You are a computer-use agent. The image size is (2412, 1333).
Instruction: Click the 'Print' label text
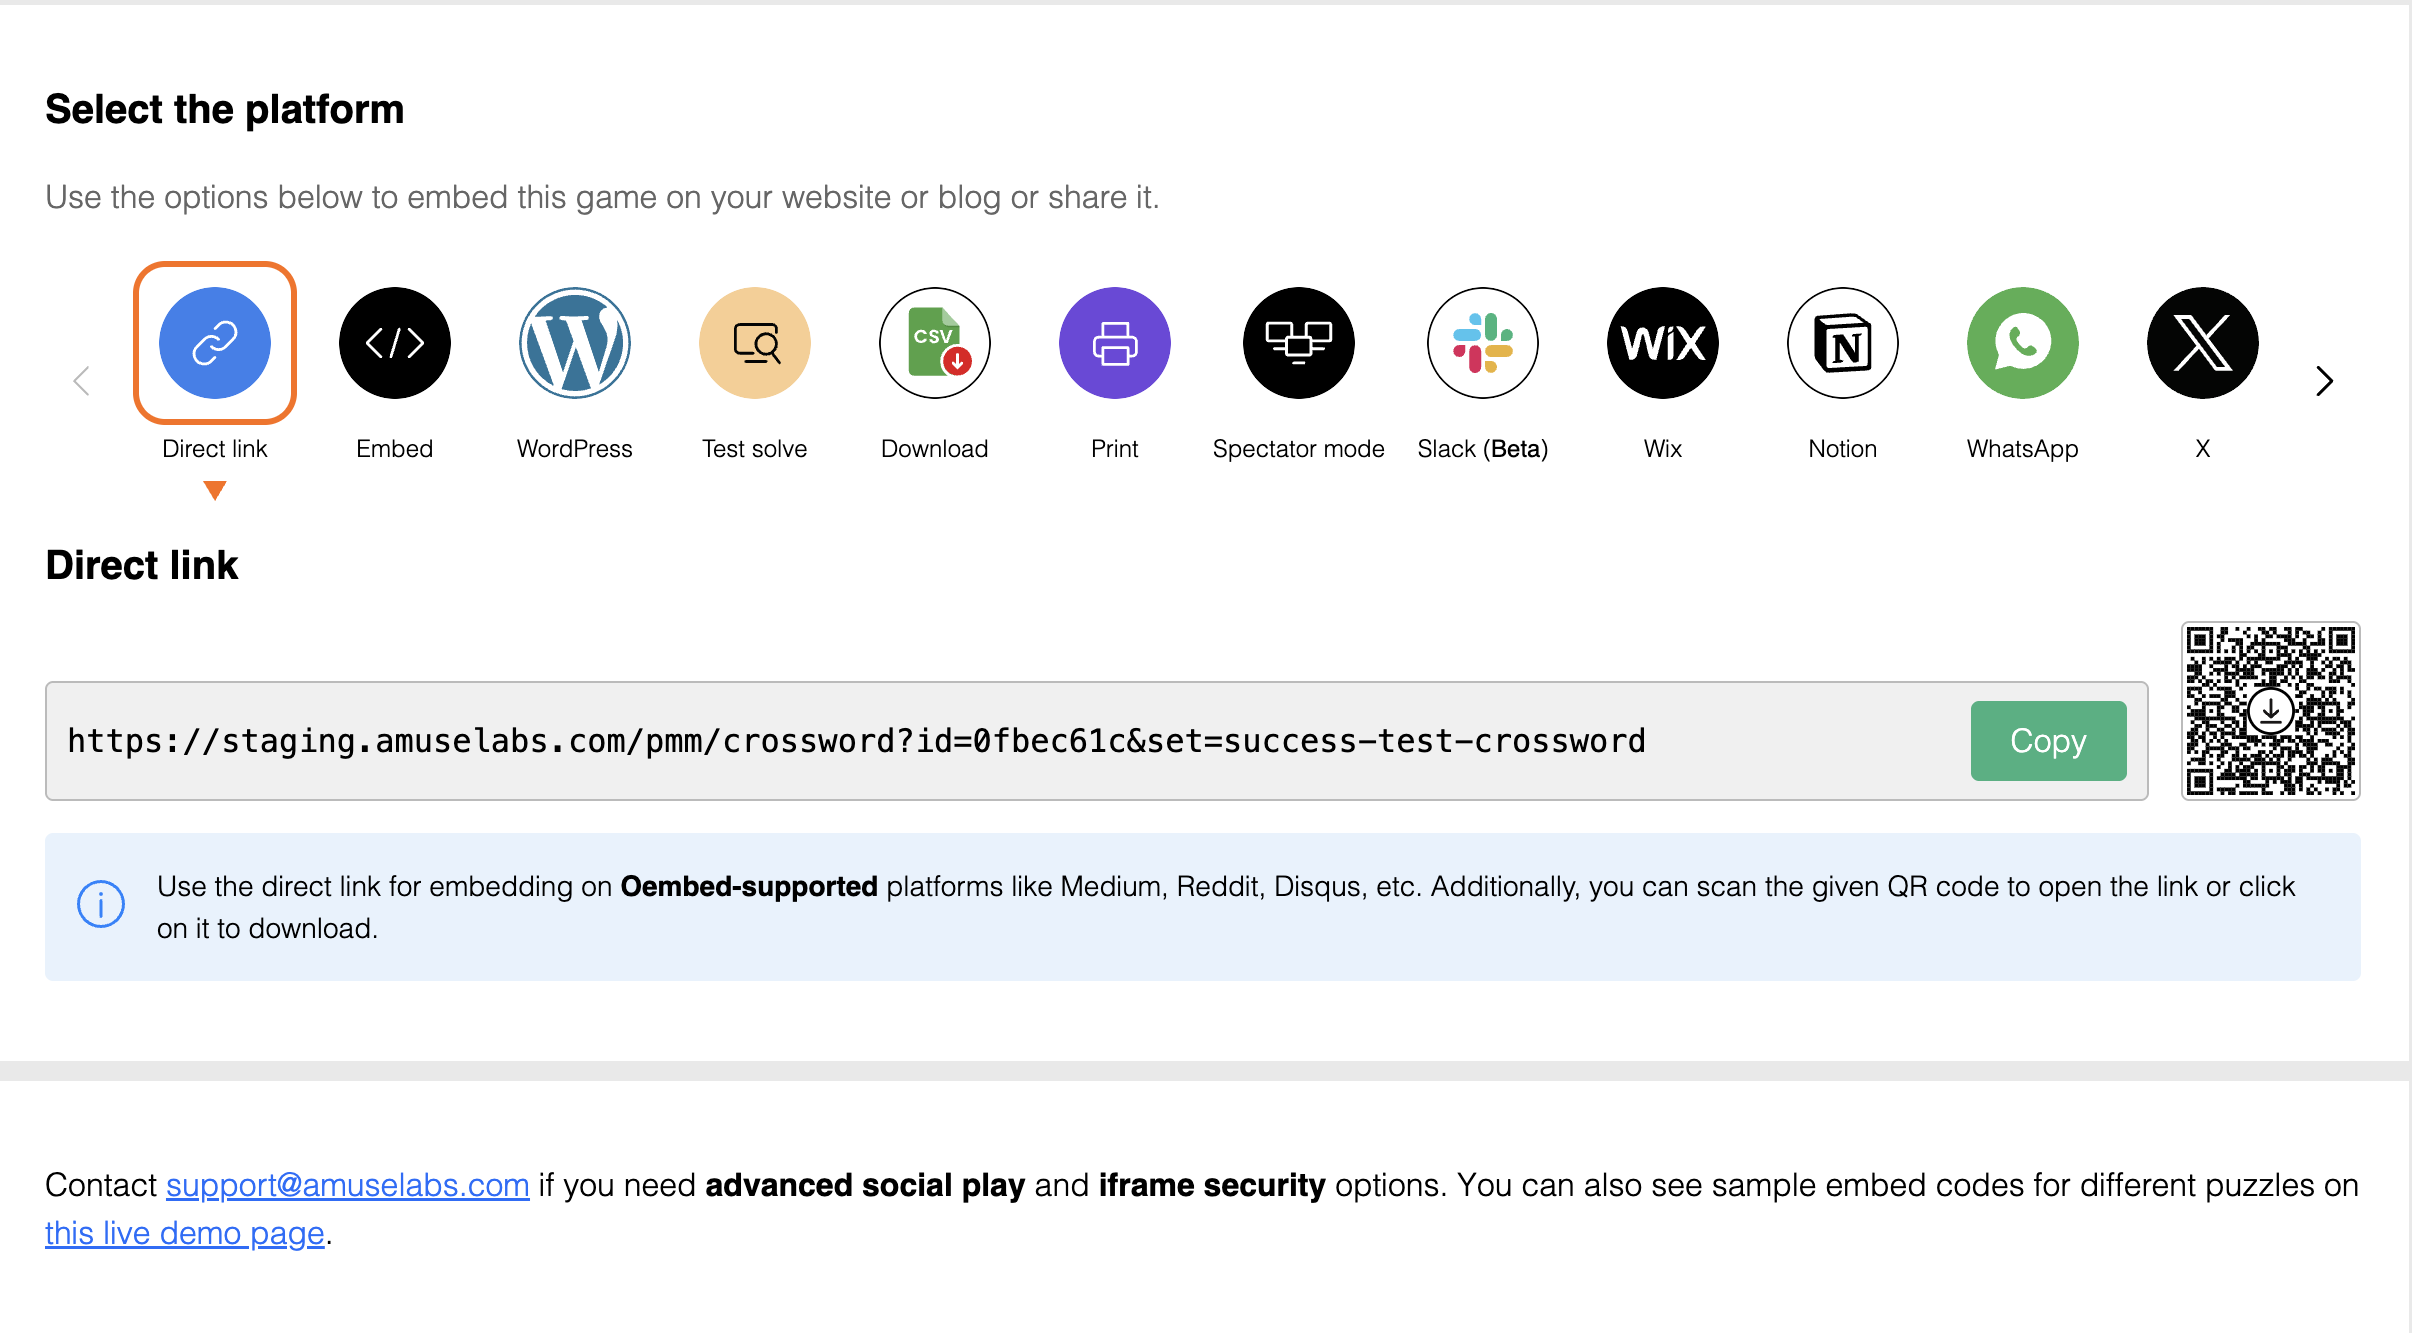pos(1115,449)
